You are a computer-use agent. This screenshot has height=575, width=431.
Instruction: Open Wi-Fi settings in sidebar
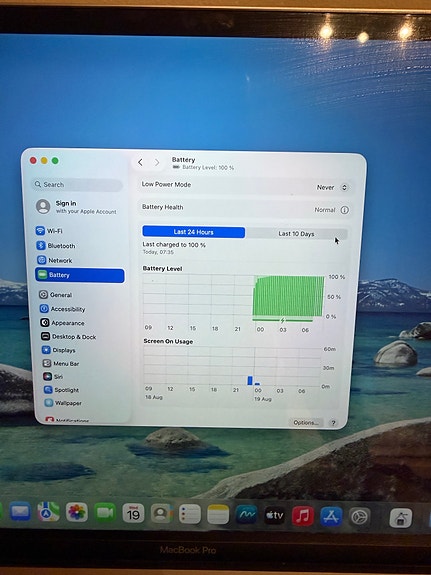tap(50, 231)
